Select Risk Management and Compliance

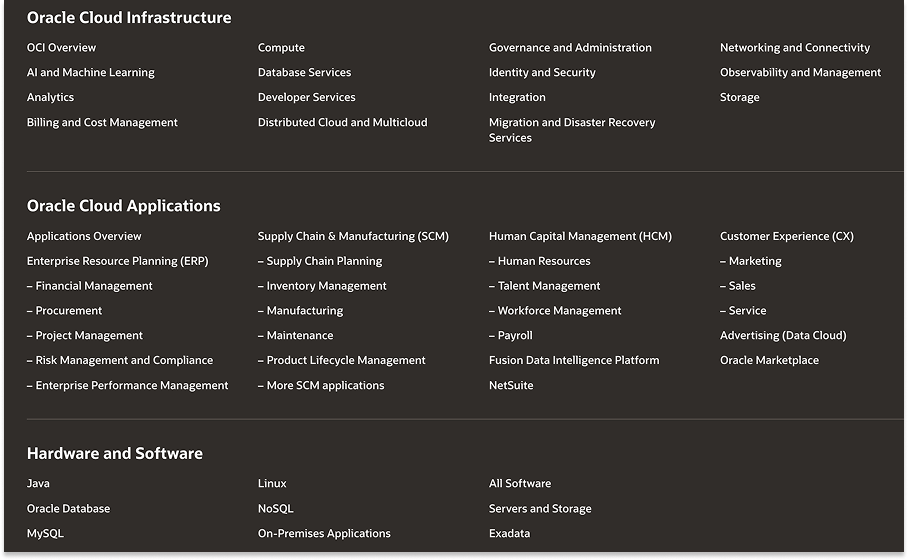[120, 360]
